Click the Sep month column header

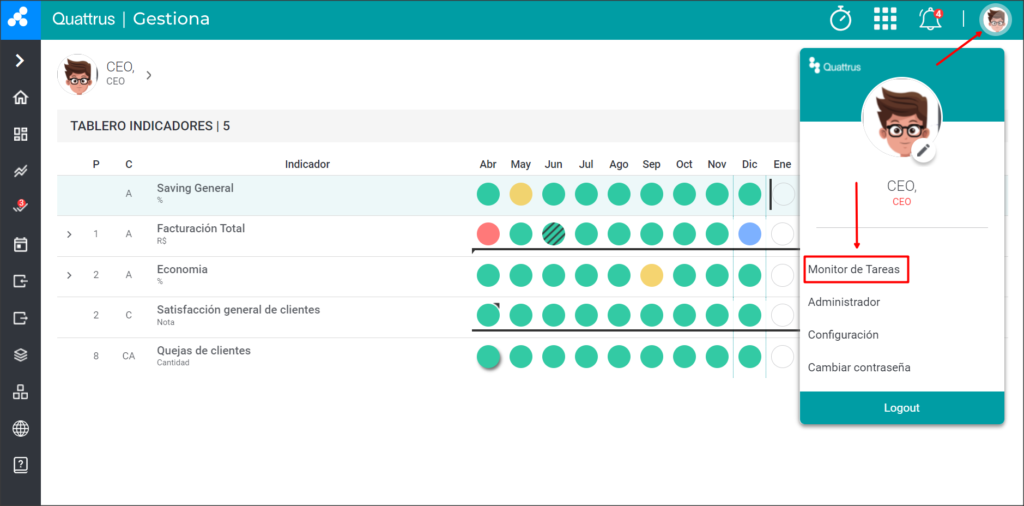point(652,165)
